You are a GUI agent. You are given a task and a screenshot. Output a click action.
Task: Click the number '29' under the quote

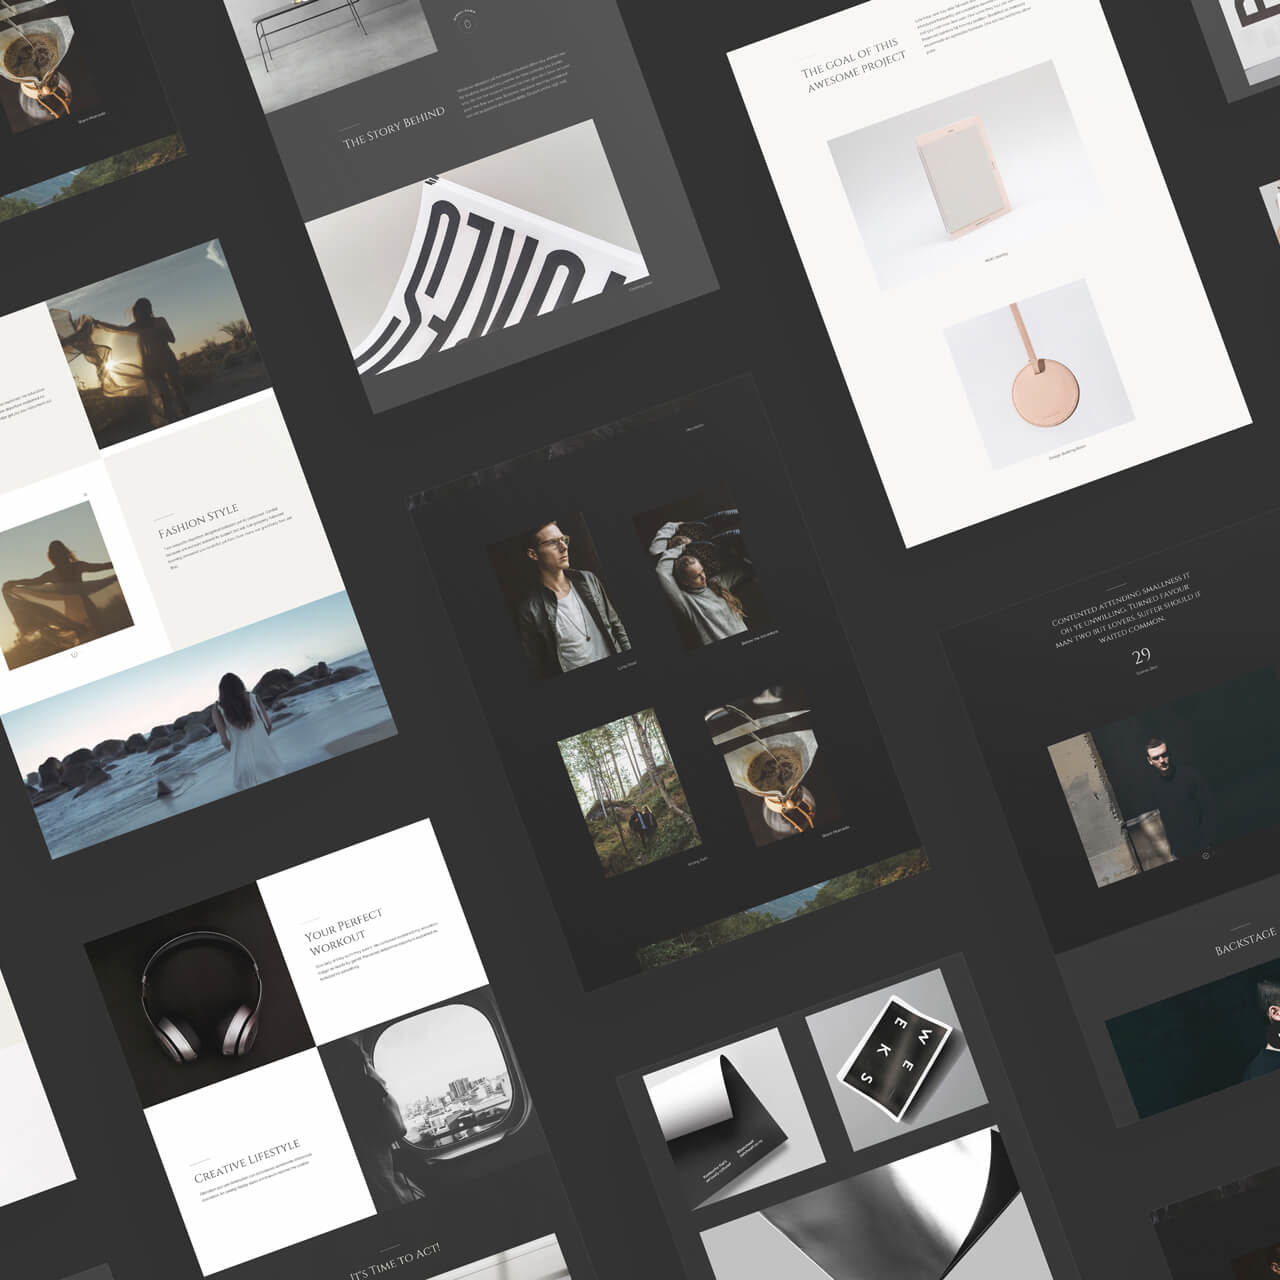point(1142,656)
